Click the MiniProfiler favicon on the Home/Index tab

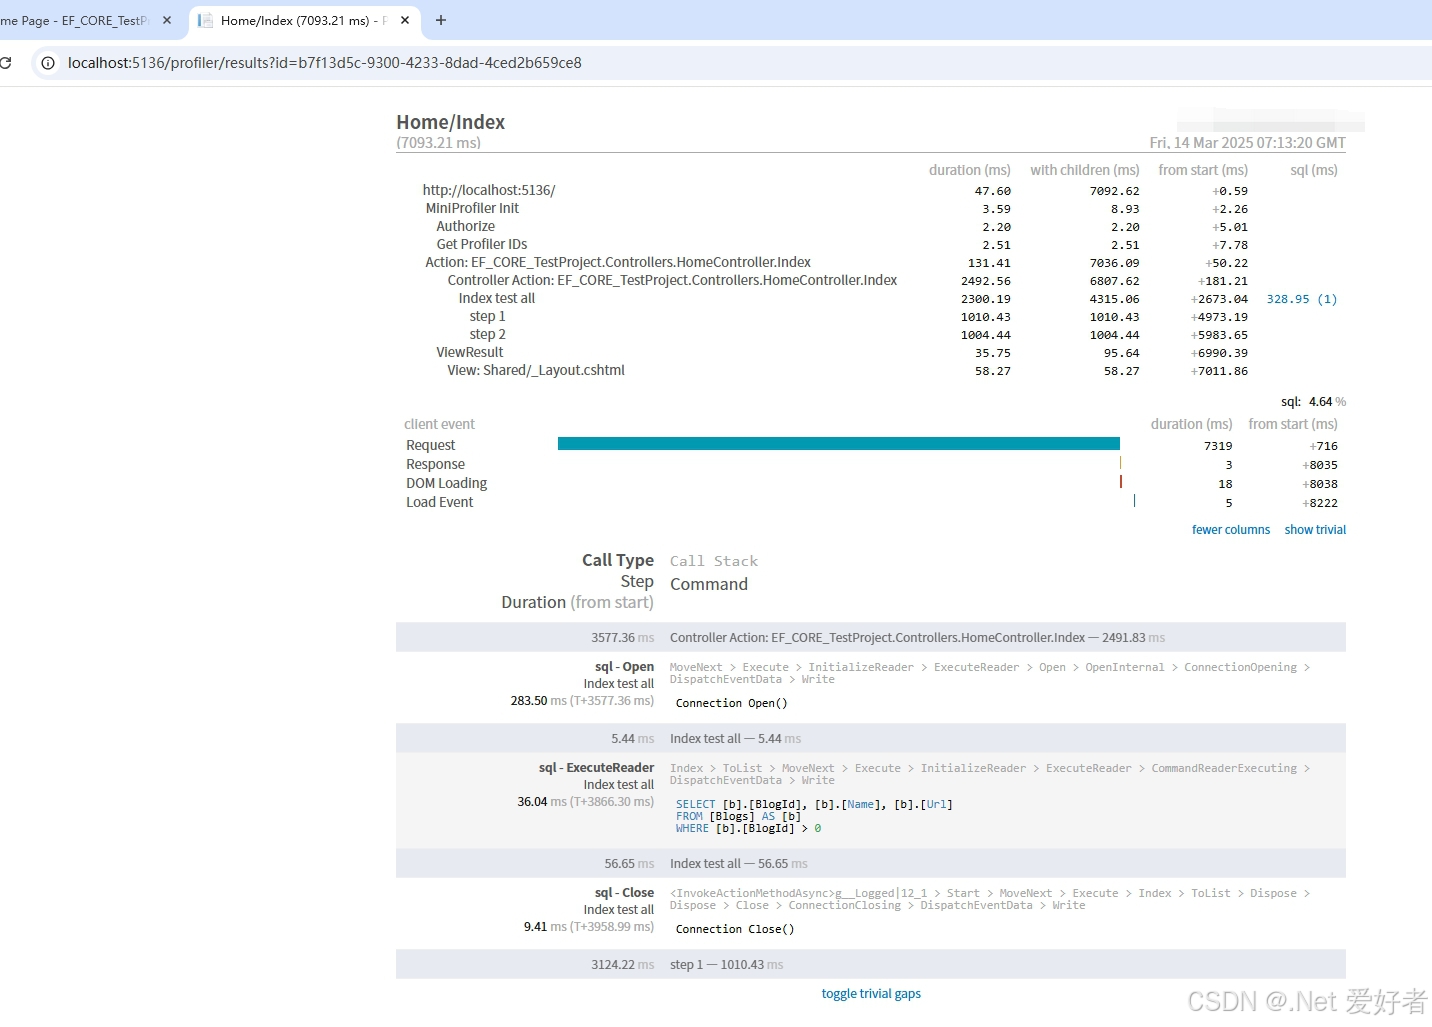(206, 20)
